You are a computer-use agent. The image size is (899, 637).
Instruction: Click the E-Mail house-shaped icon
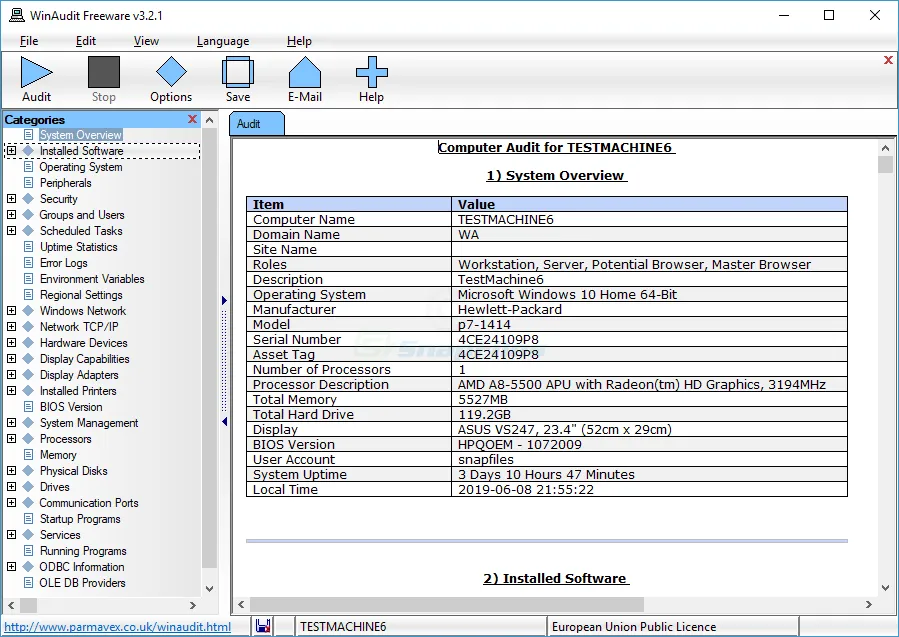pos(304,72)
